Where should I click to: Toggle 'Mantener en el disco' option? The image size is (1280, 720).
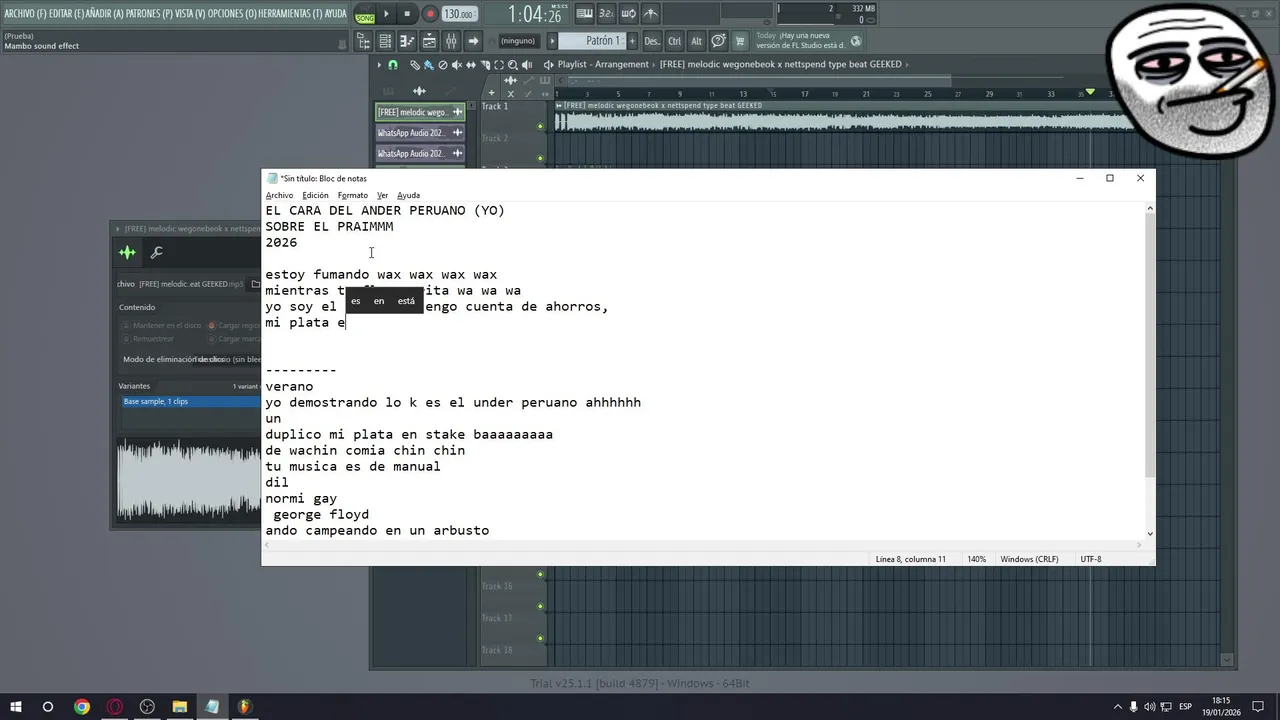[160, 325]
